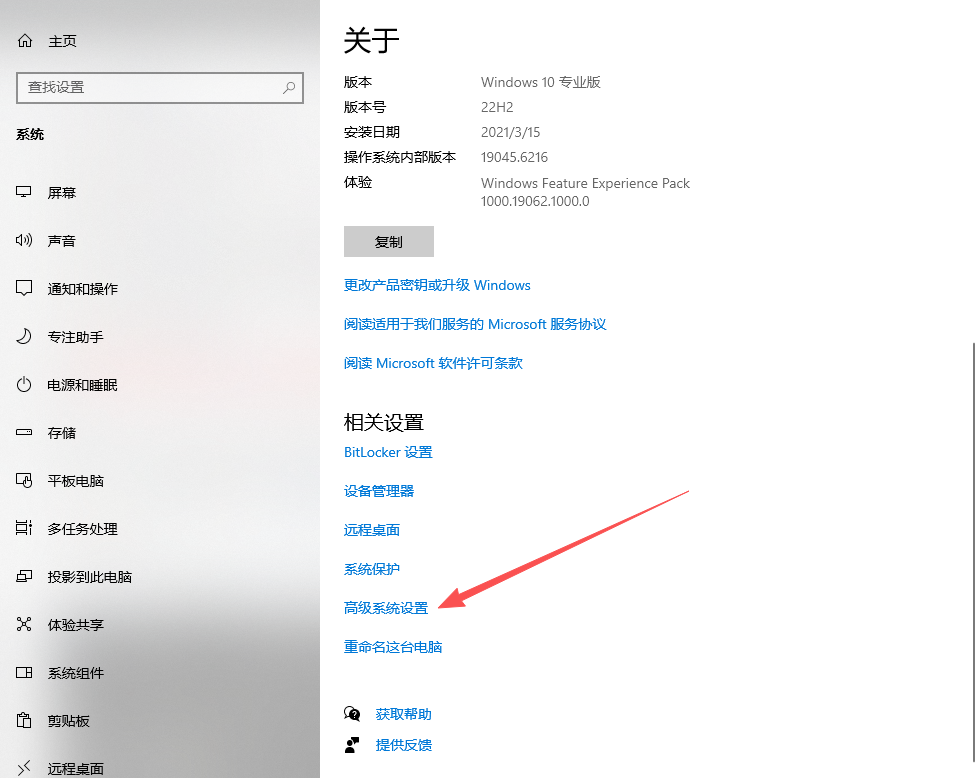Click the 复制 copy button
Viewport: 977px width, 778px height.
[389, 242]
